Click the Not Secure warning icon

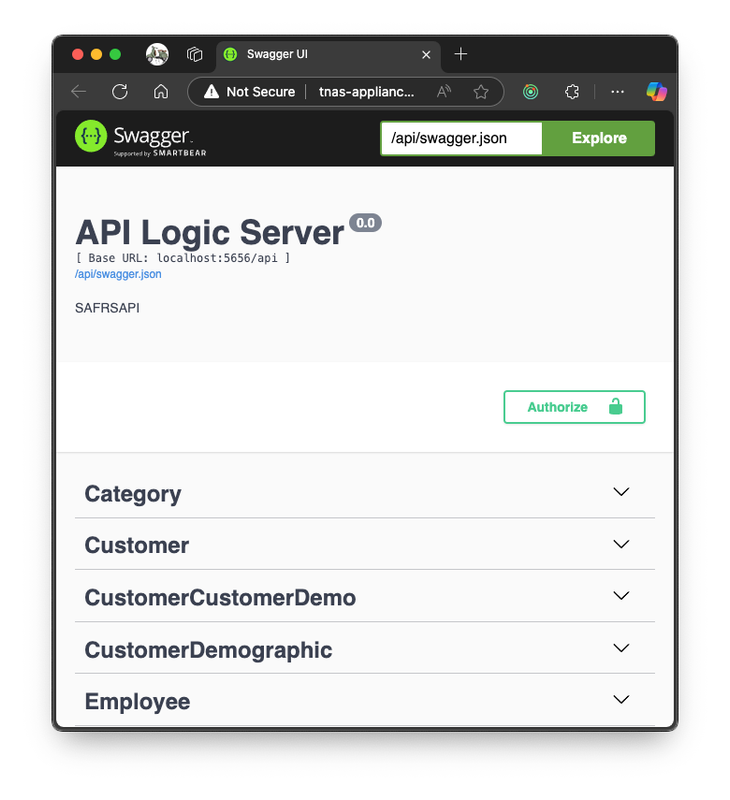click(211, 92)
